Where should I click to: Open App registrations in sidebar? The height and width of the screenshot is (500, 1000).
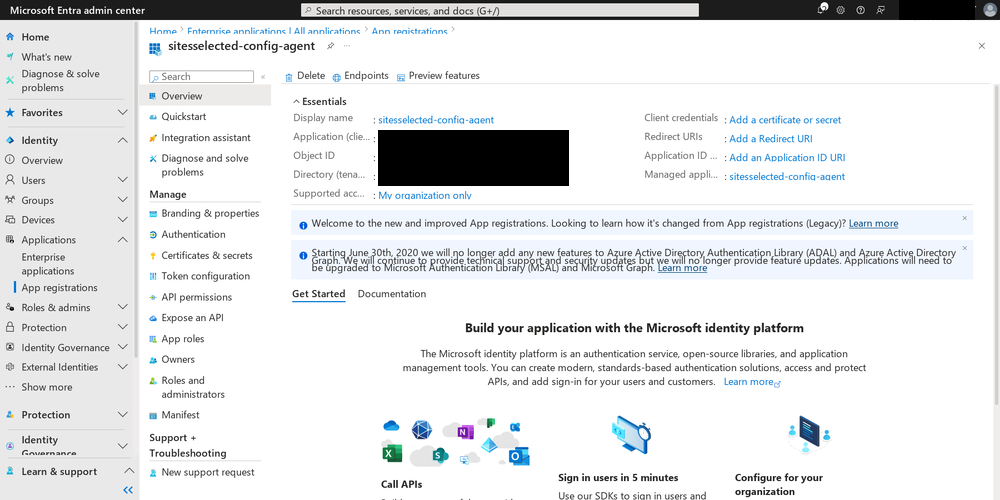59,288
